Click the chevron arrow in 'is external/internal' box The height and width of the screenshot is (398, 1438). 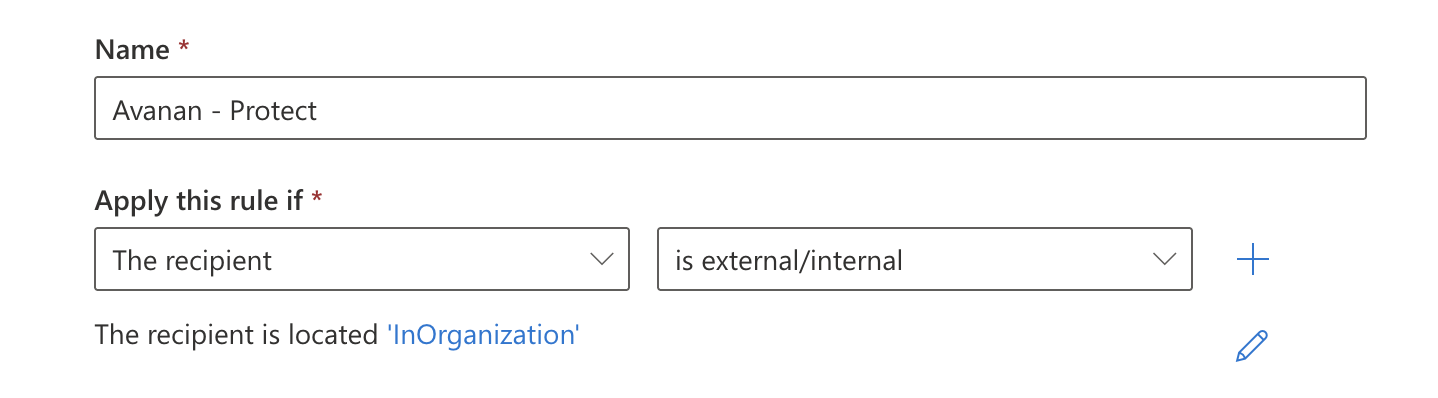[x=1164, y=260]
